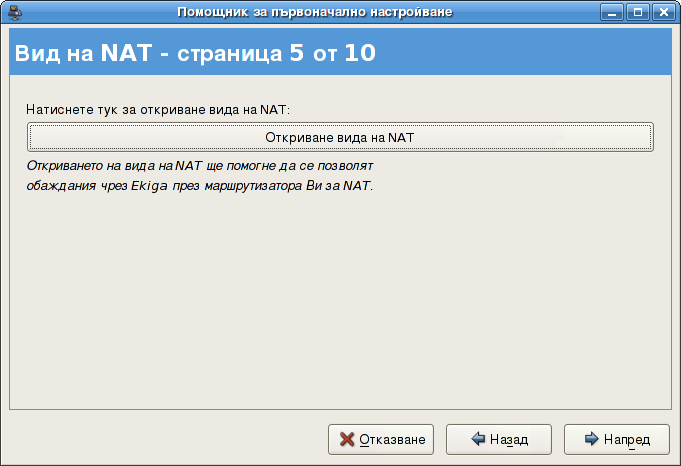Viewport: 681px width, 466px height.
Task: Click the right arrow icon on Напред
Action: tap(592, 439)
